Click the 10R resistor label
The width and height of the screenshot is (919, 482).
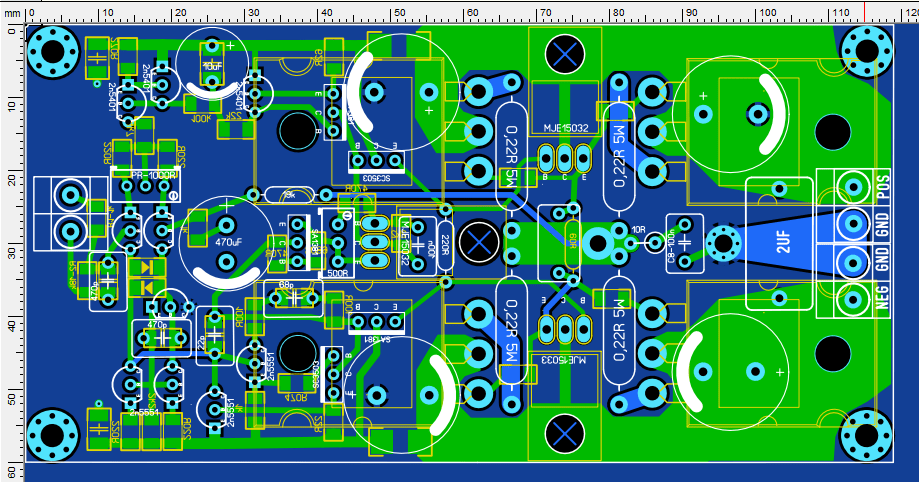pos(638,229)
